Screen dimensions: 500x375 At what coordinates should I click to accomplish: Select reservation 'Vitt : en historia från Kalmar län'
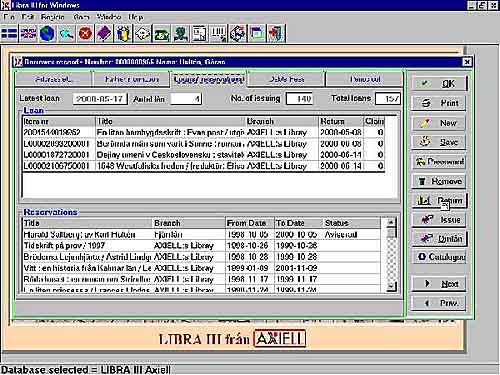click(202, 268)
